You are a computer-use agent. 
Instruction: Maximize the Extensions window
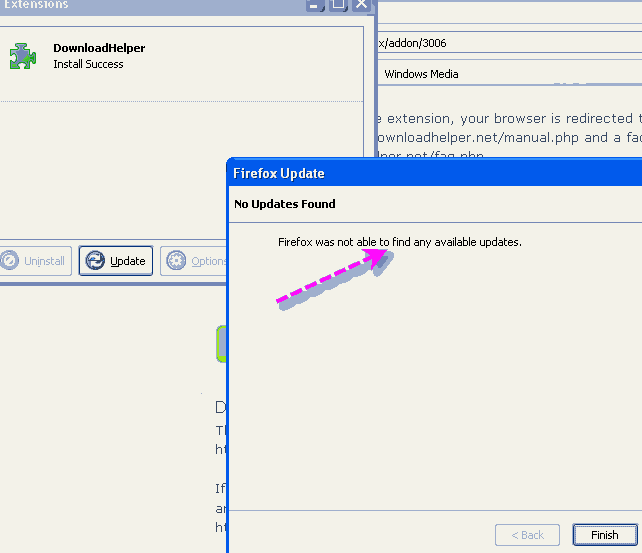coord(338,5)
